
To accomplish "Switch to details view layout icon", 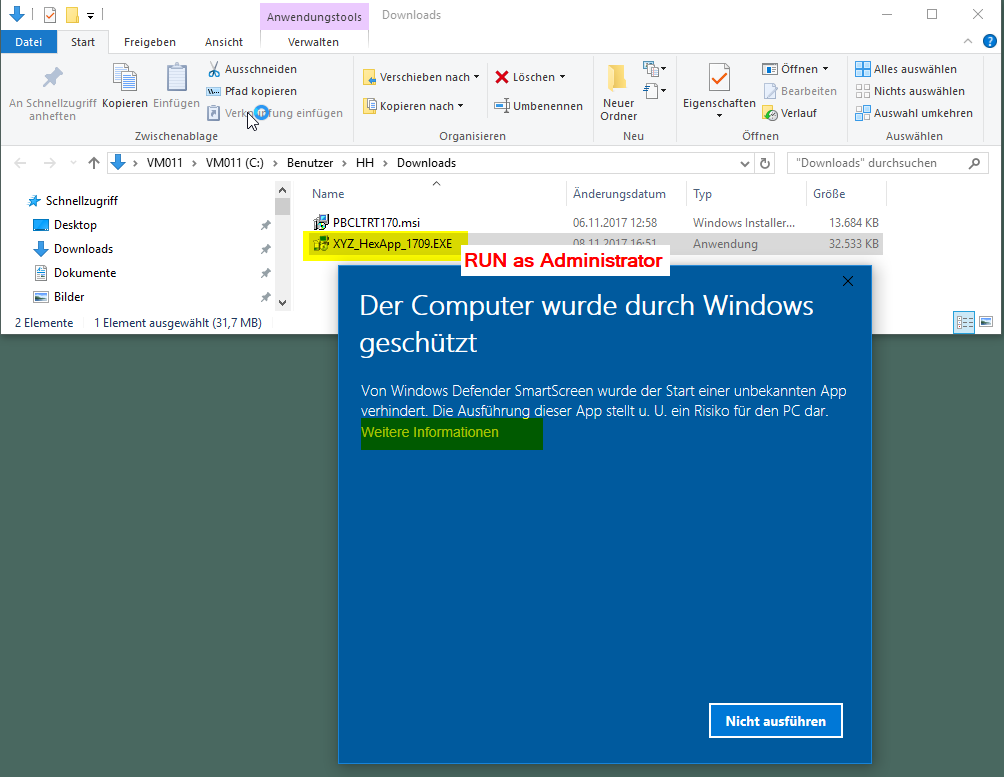I will 964,322.
